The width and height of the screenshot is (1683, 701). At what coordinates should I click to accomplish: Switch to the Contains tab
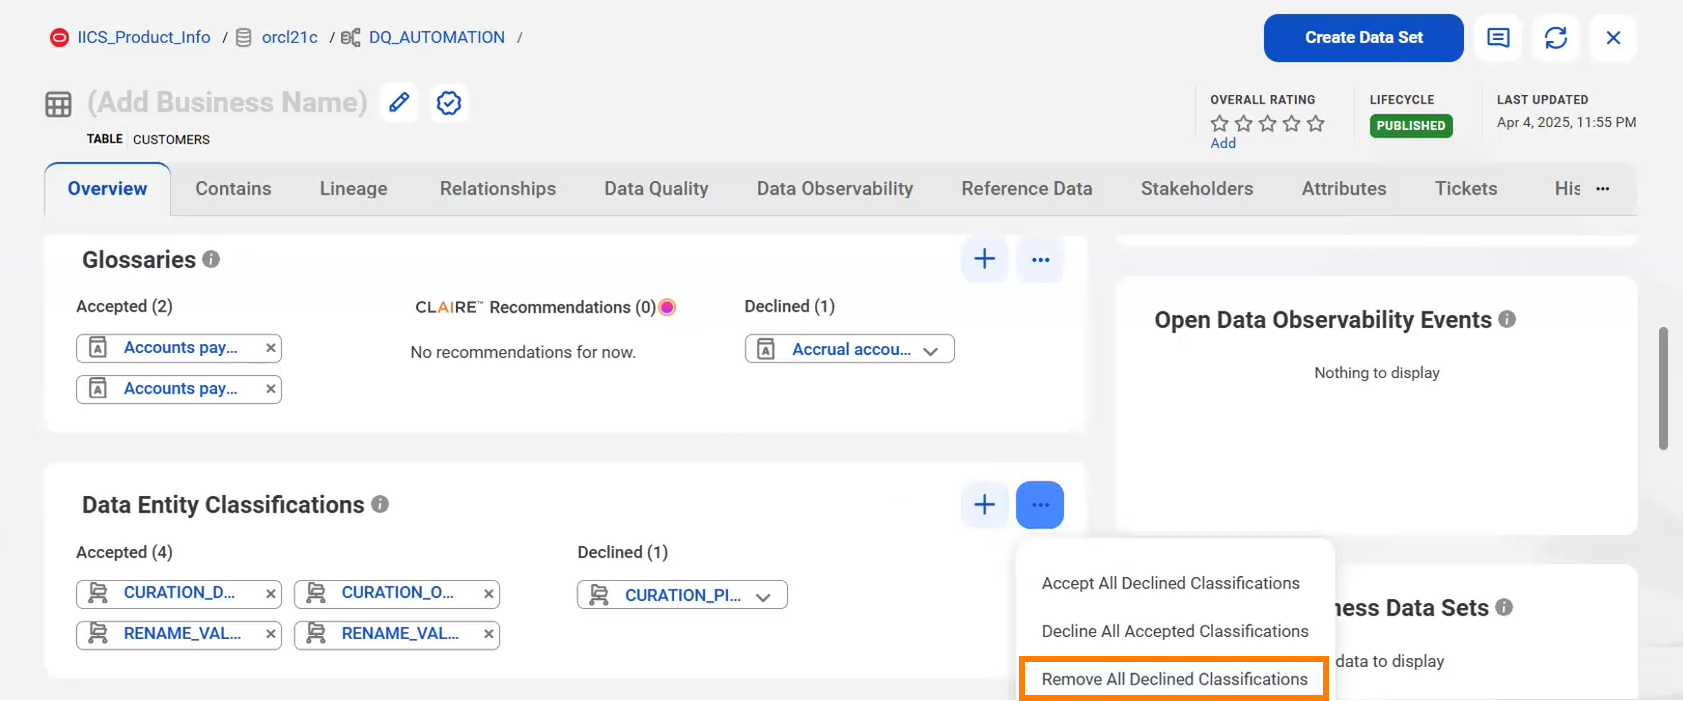[233, 189]
